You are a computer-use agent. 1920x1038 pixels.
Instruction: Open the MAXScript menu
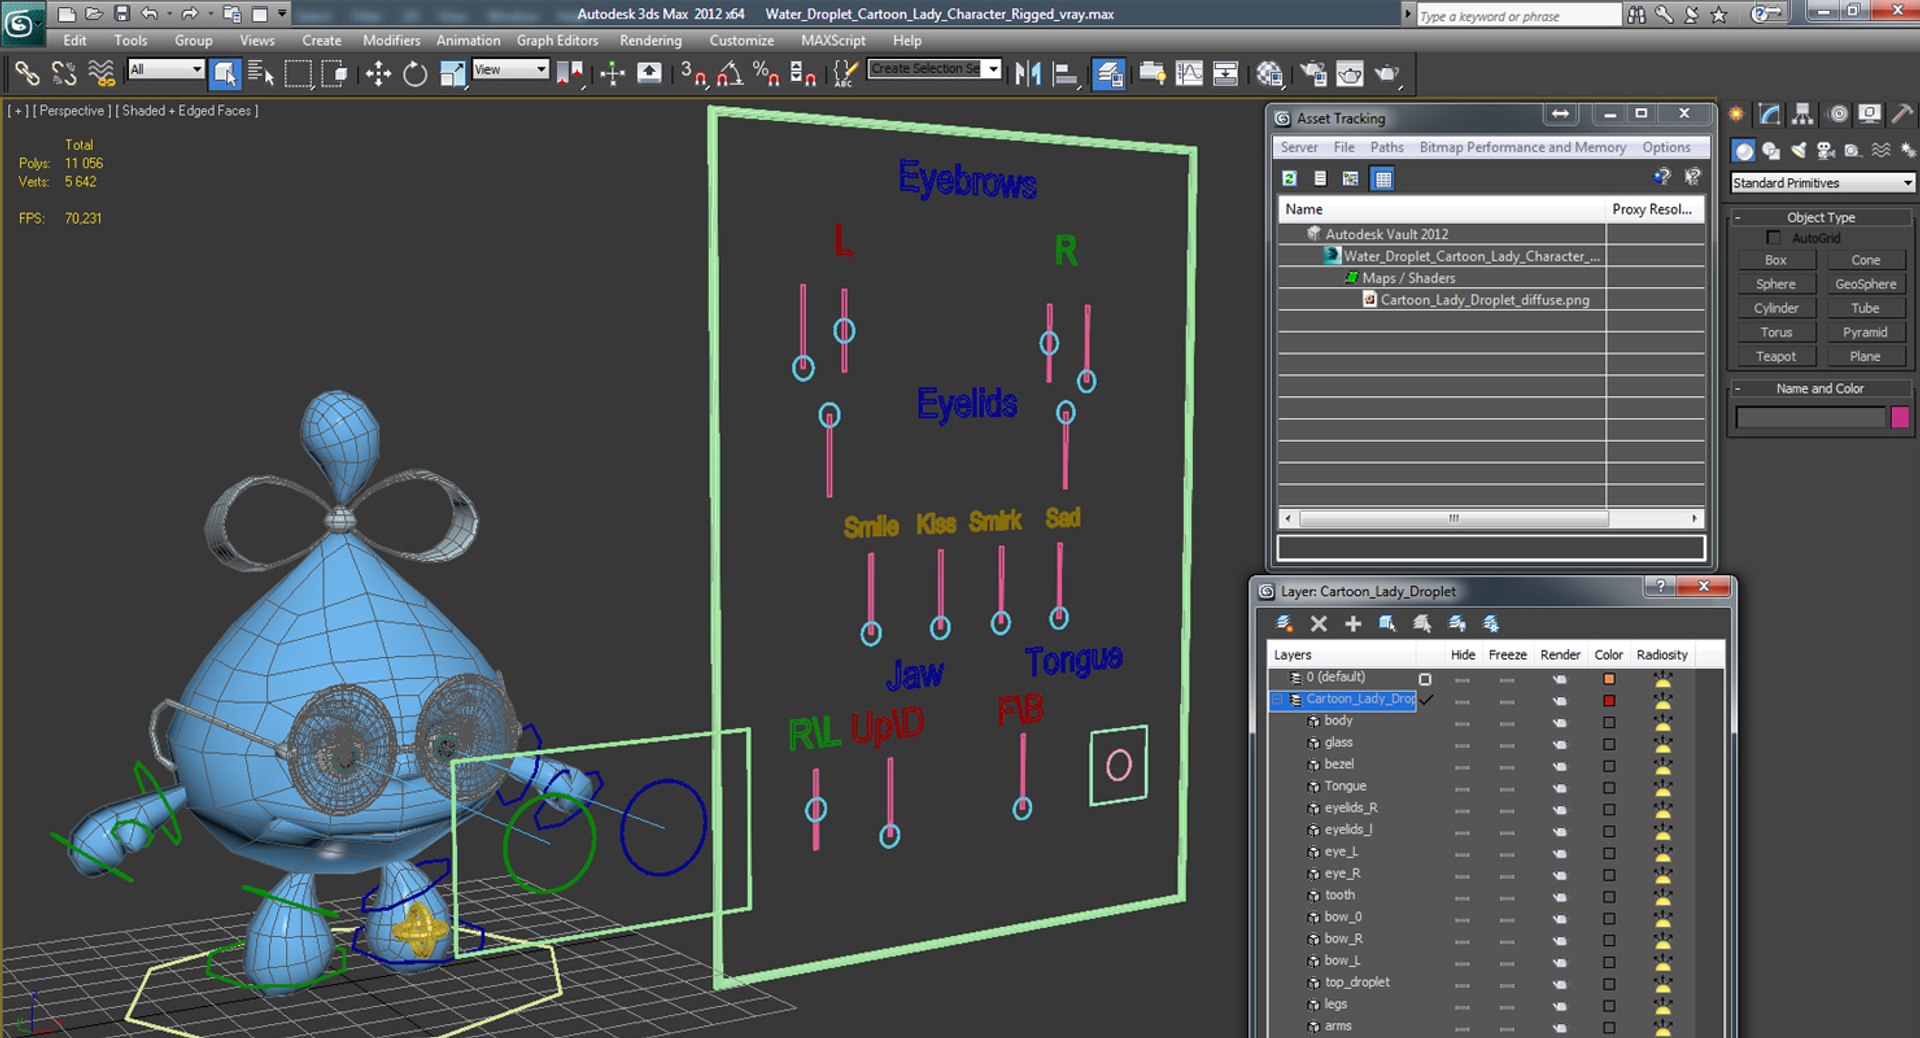click(833, 40)
